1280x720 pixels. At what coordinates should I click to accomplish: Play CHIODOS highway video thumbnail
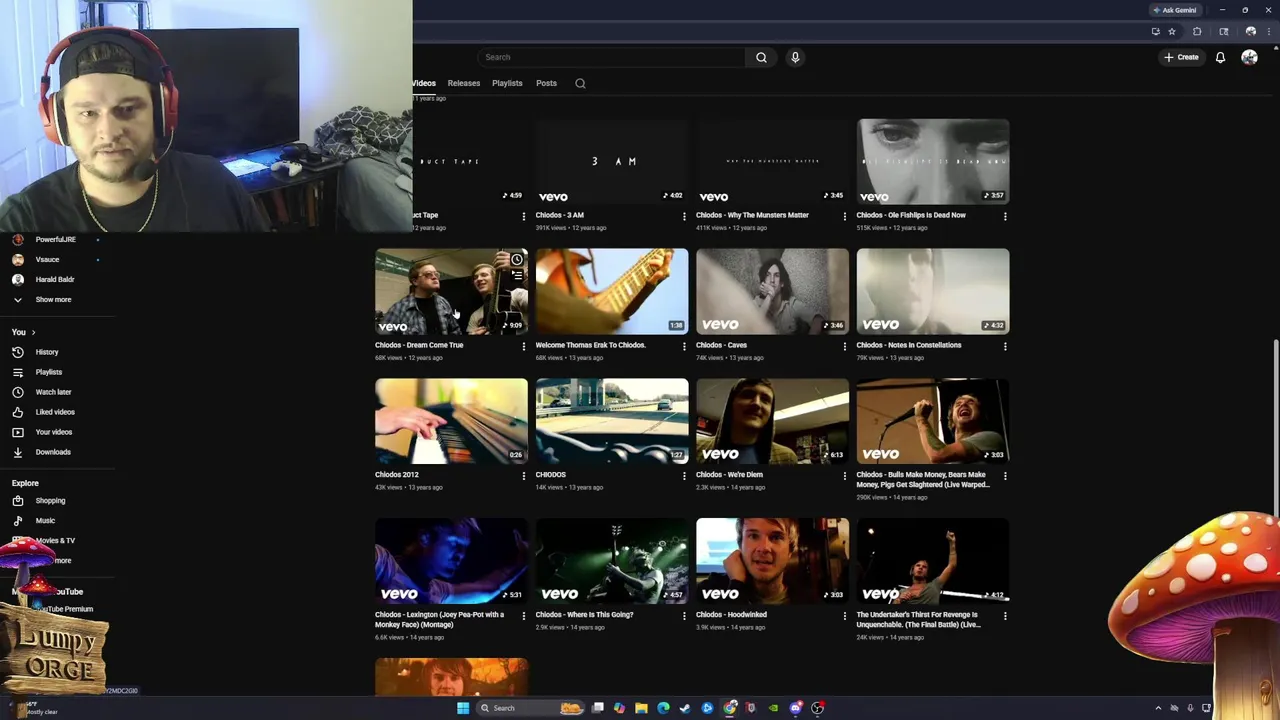pos(612,421)
